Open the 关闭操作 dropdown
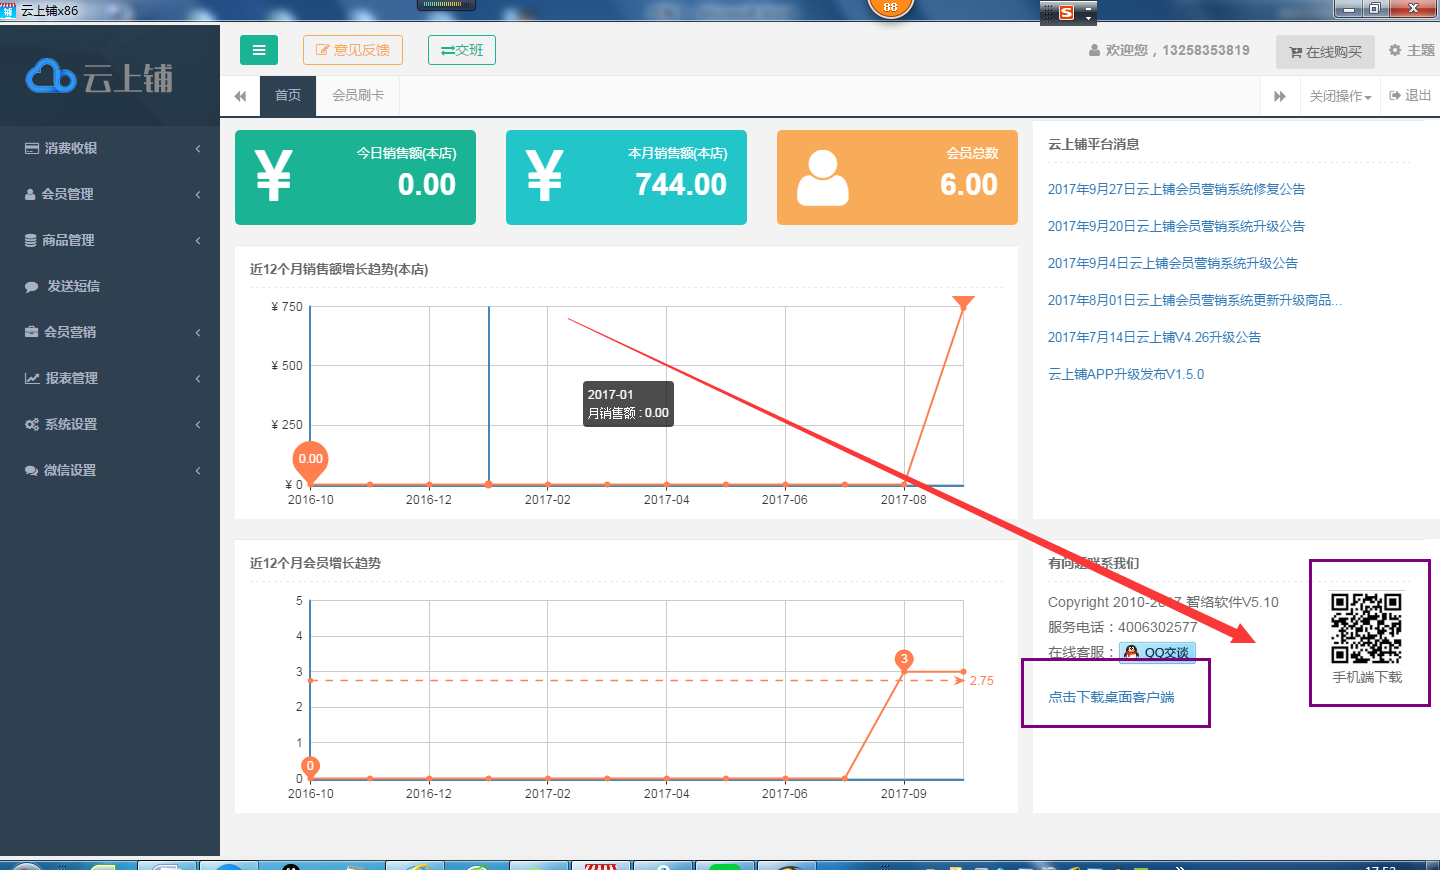This screenshot has height=870, width=1440. (1340, 96)
